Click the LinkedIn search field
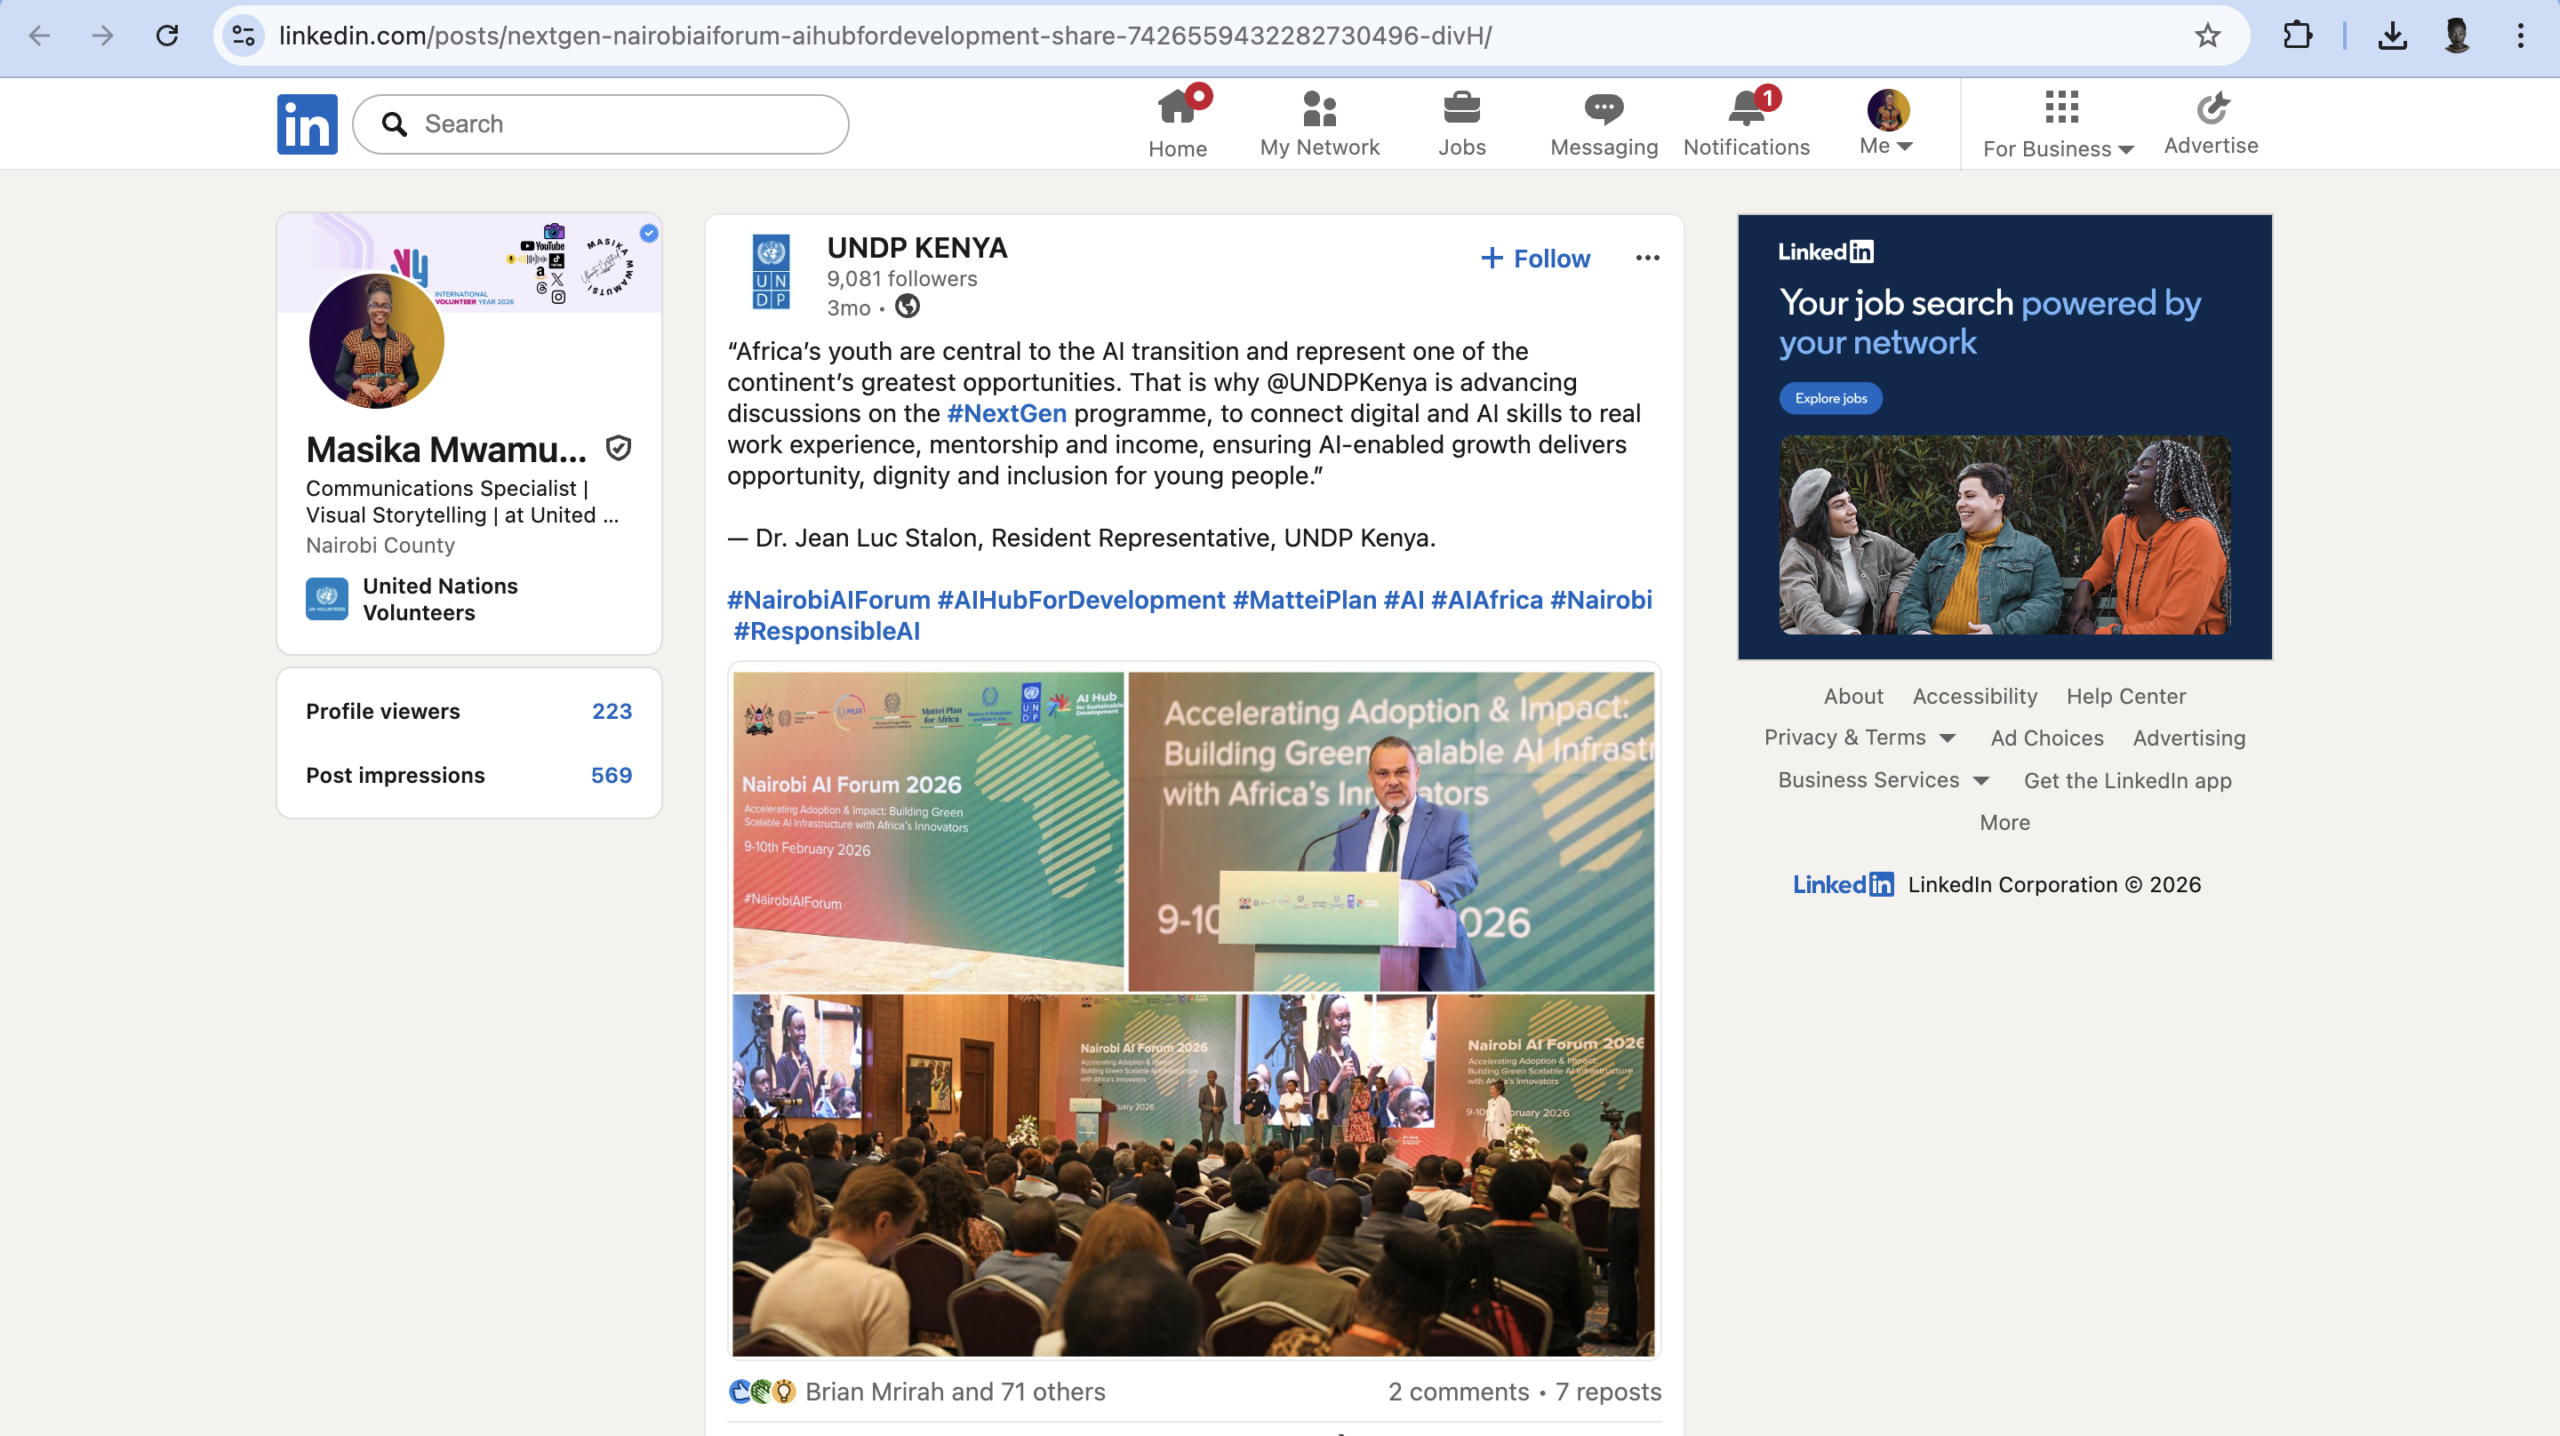 tap(601, 124)
